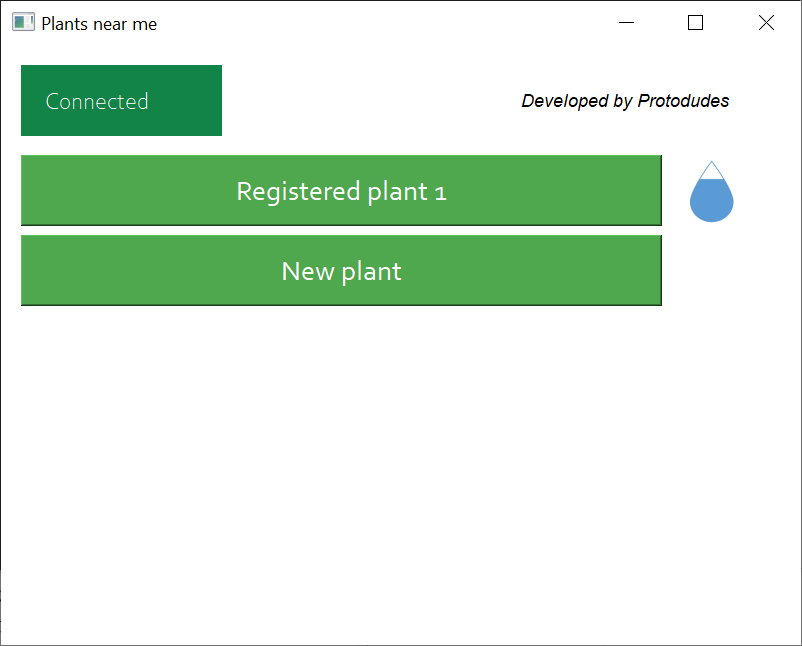The height and width of the screenshot is (646, 802).
Task: Maximize the Plants near me window
Action: (x=696, y=23)
